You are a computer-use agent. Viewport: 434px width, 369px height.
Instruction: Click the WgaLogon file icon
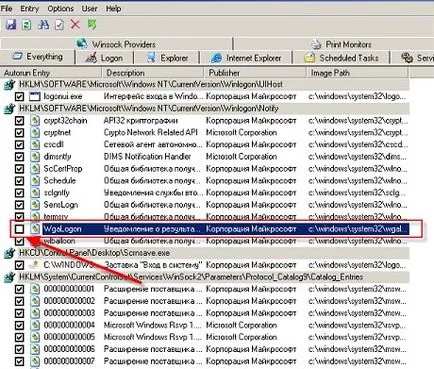click(35, 229)
